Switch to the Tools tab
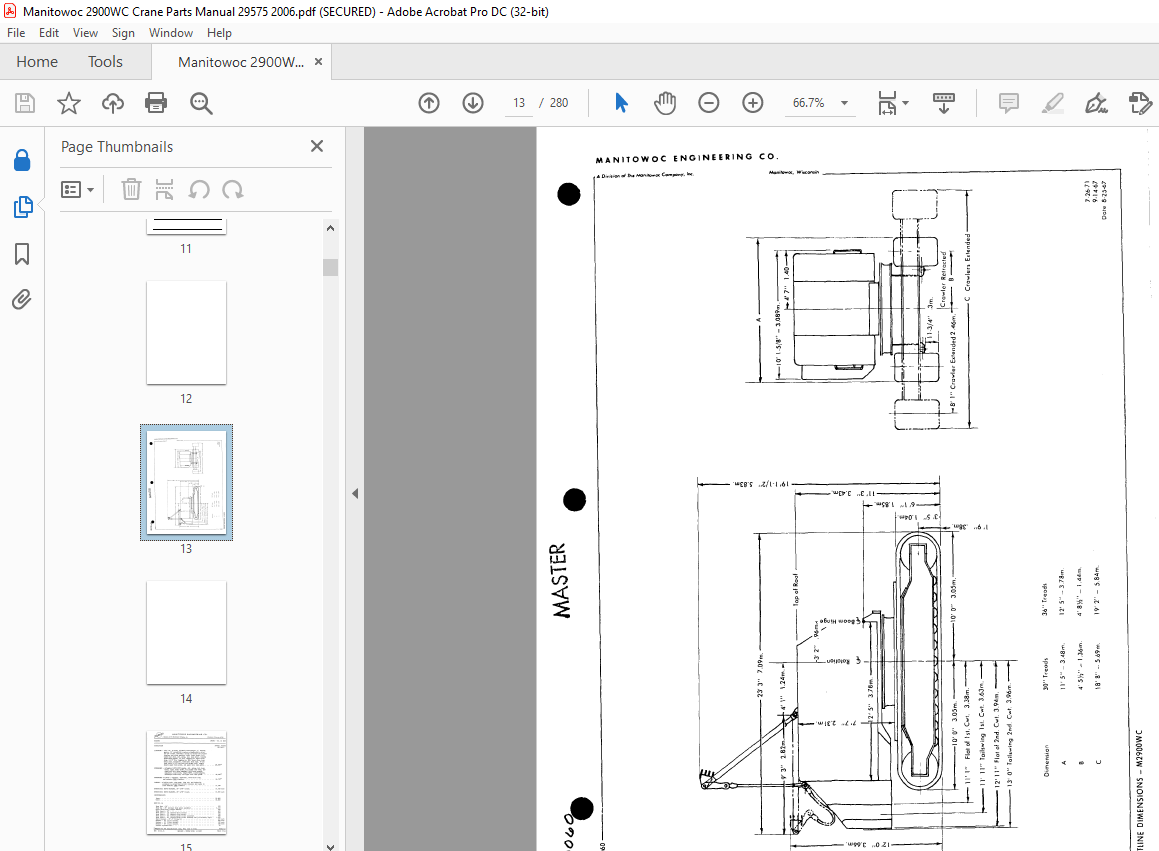The height and width of the screenshot is (851, 1159). 105,62
